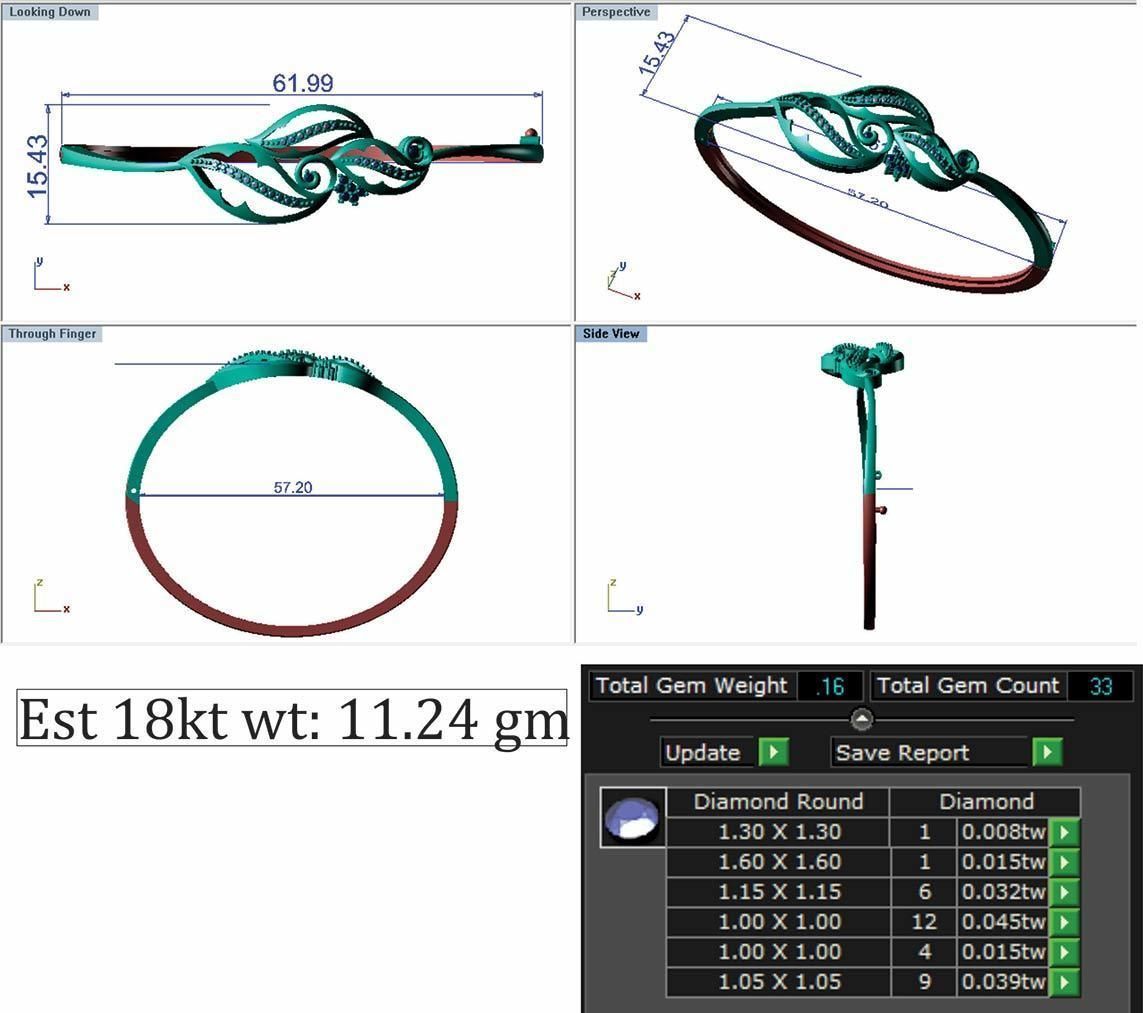Click the green arrow next to Save Report
This screenshot has width=1143, height=1013.
1047,751
